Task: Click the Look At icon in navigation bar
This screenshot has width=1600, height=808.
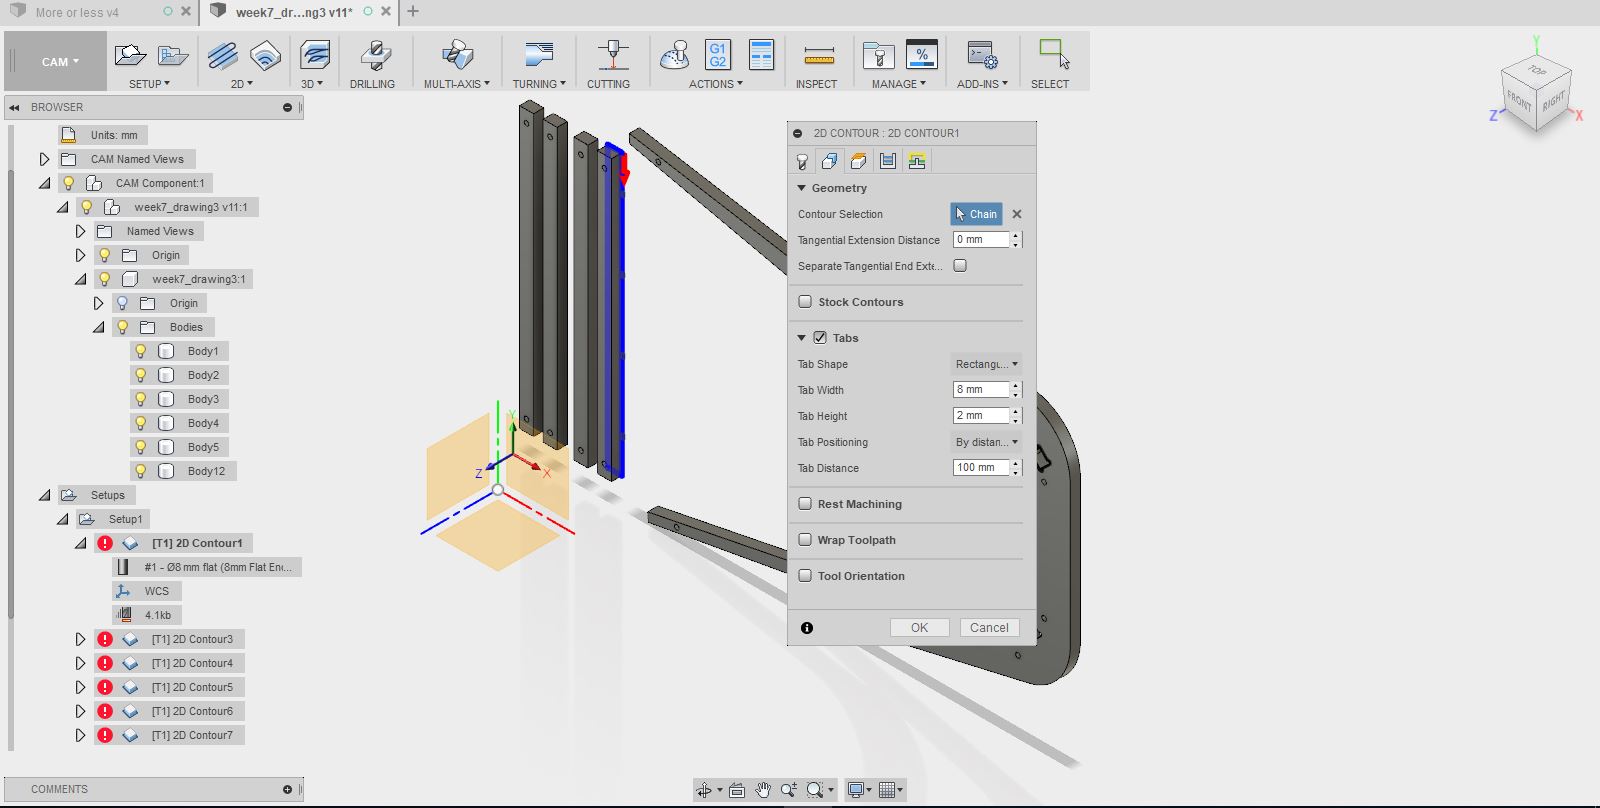Action: 737,790
